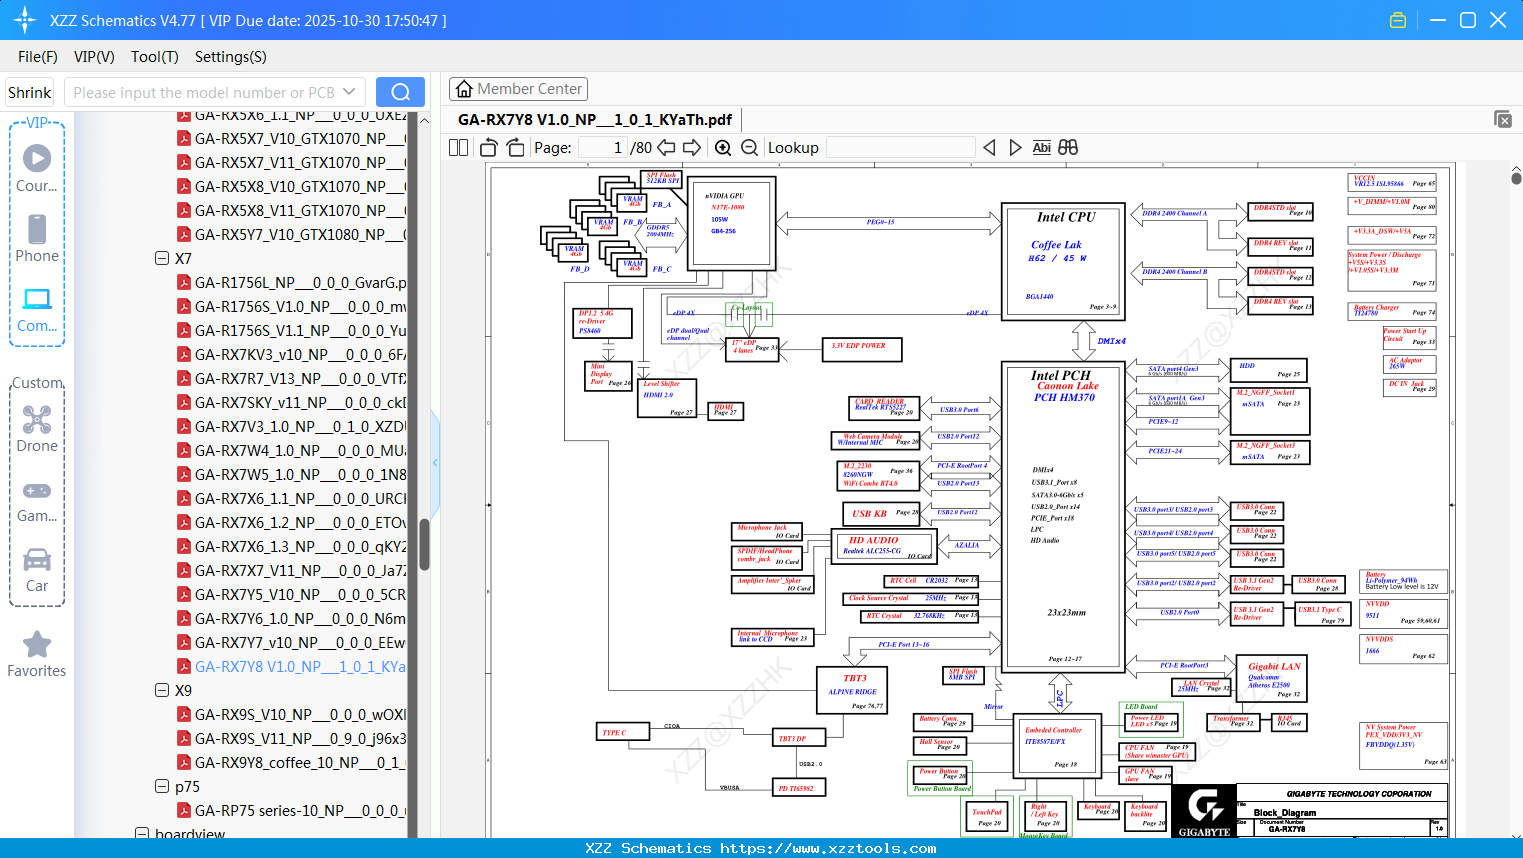Viewport: 1523px width, 858px height.
Task: Click the blue search magnifier button
Action: tap(400, 92)
